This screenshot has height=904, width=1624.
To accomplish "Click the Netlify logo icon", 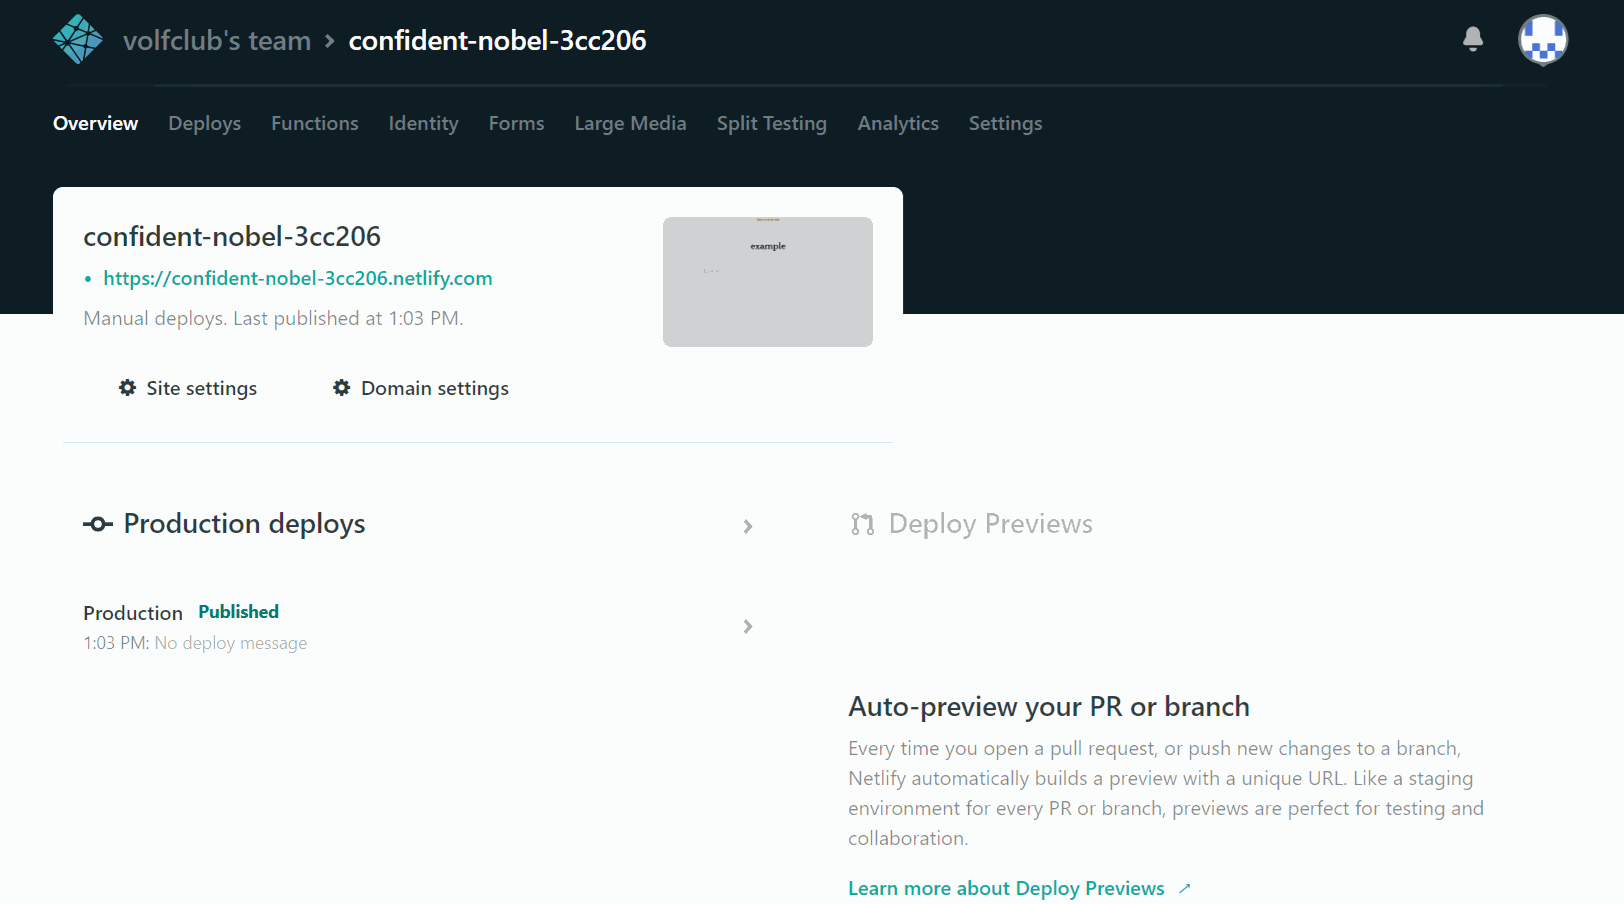I will (x=78, y=40).
